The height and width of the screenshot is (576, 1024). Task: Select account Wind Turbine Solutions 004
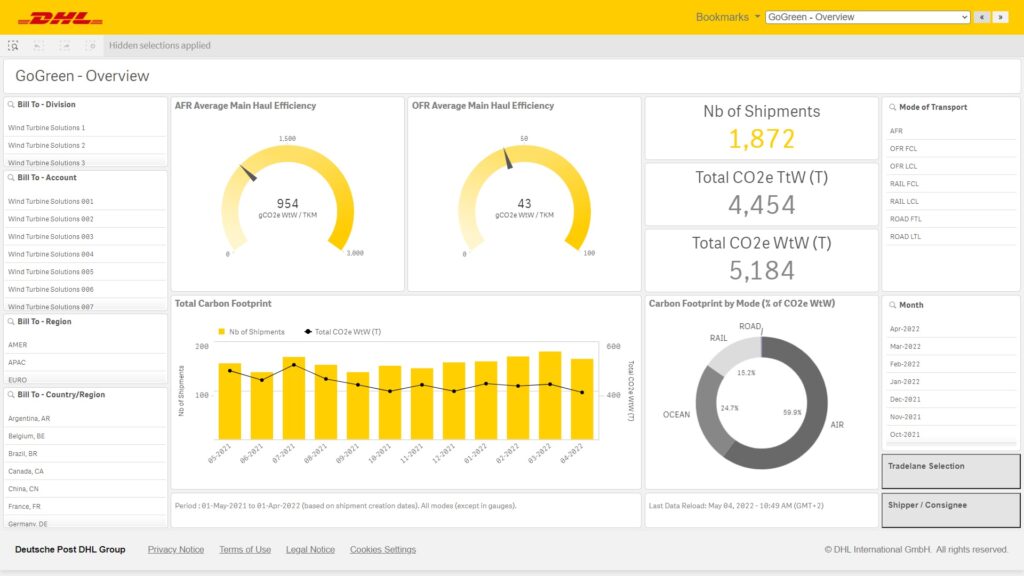86,255
